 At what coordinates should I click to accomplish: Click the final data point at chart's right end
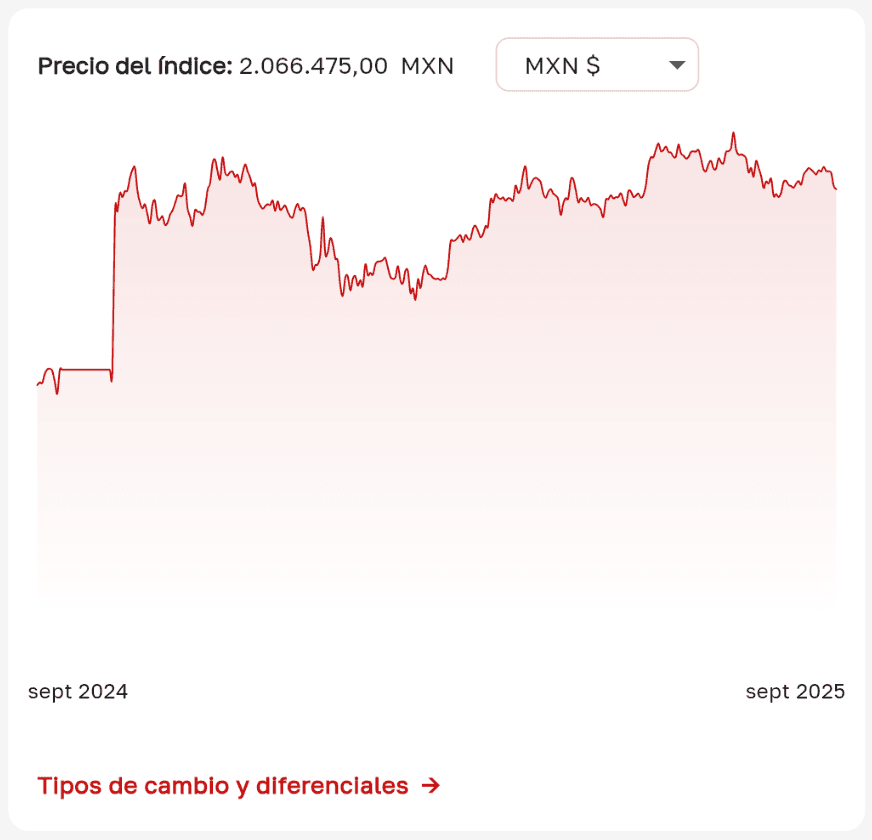tap(835, 188)
